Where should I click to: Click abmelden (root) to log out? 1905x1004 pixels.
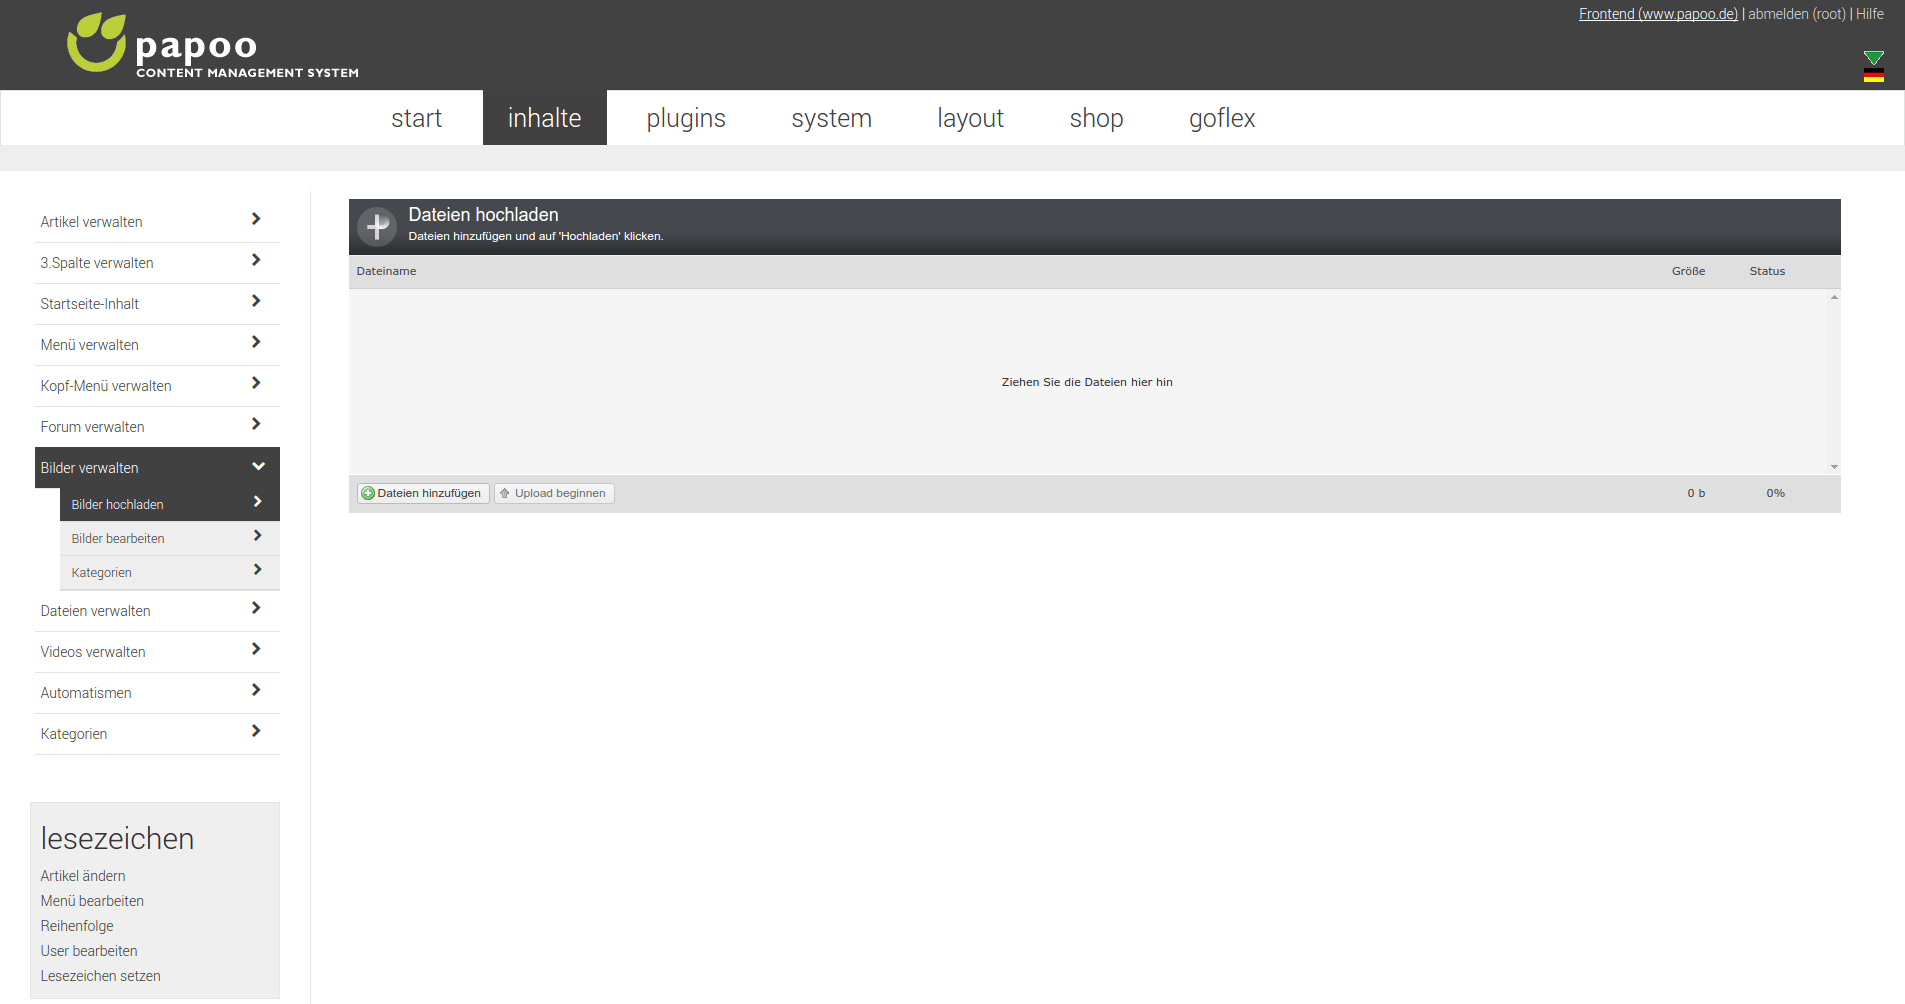[x=1796, y=13]
